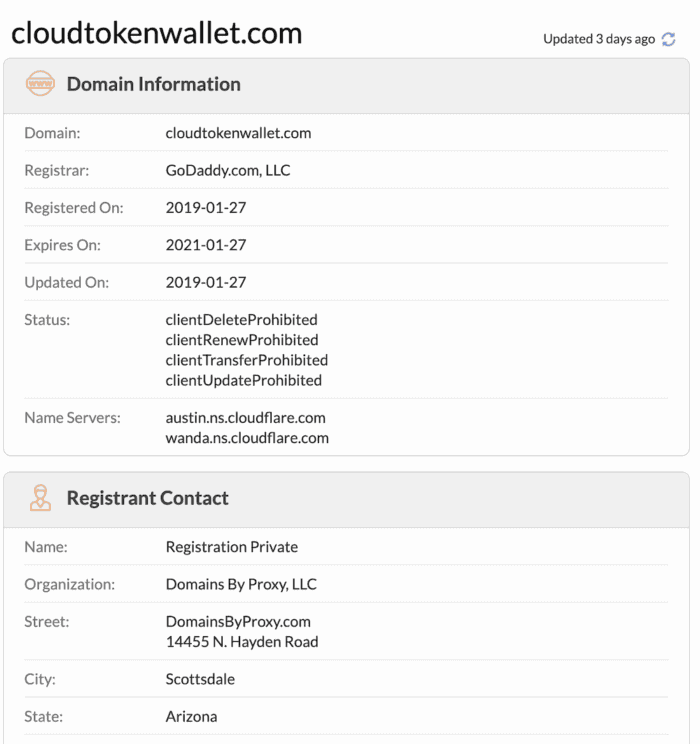Click the 'Registrar:' field label
This screenshot has height=744, width=700.
[x=56, y=170]
